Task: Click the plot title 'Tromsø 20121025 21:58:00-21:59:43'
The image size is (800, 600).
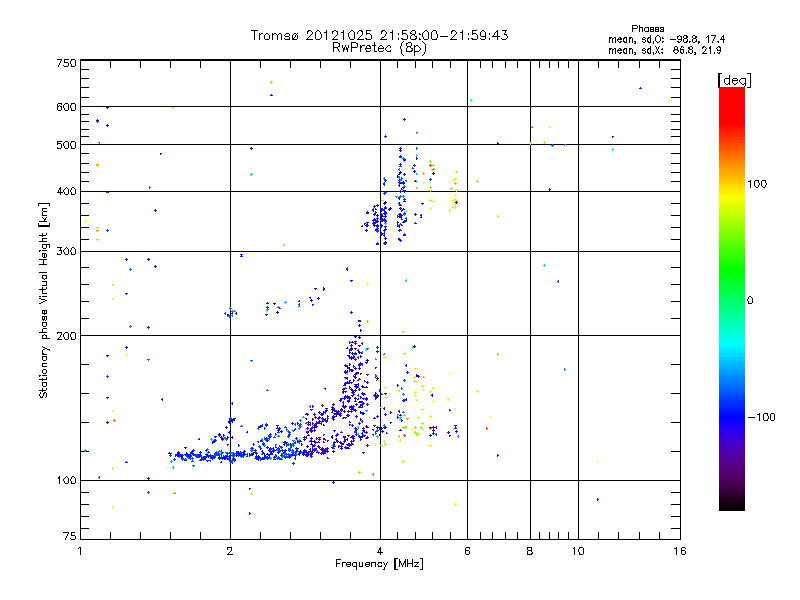Action: click(379, 35)
